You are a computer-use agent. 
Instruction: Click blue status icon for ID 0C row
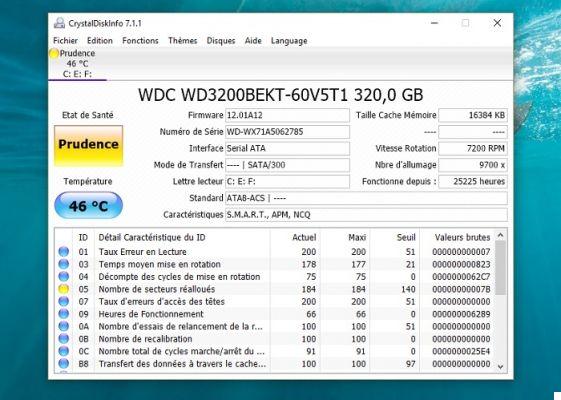click(x=64, y=351)
